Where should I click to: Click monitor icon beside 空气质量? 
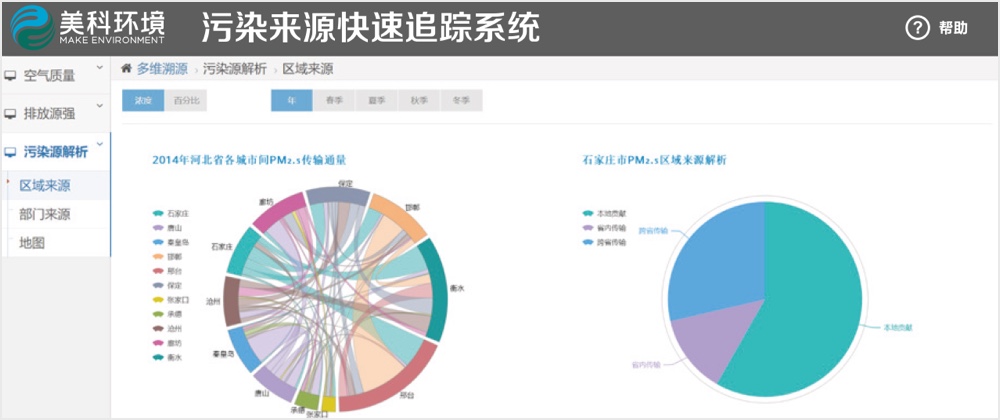[x=10, y=75]
